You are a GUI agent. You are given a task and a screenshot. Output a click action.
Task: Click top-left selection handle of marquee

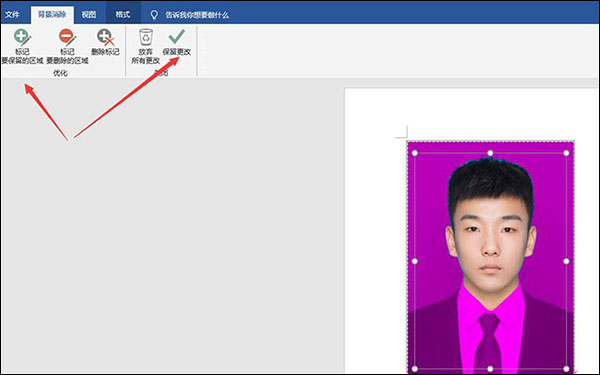point(414,153)
